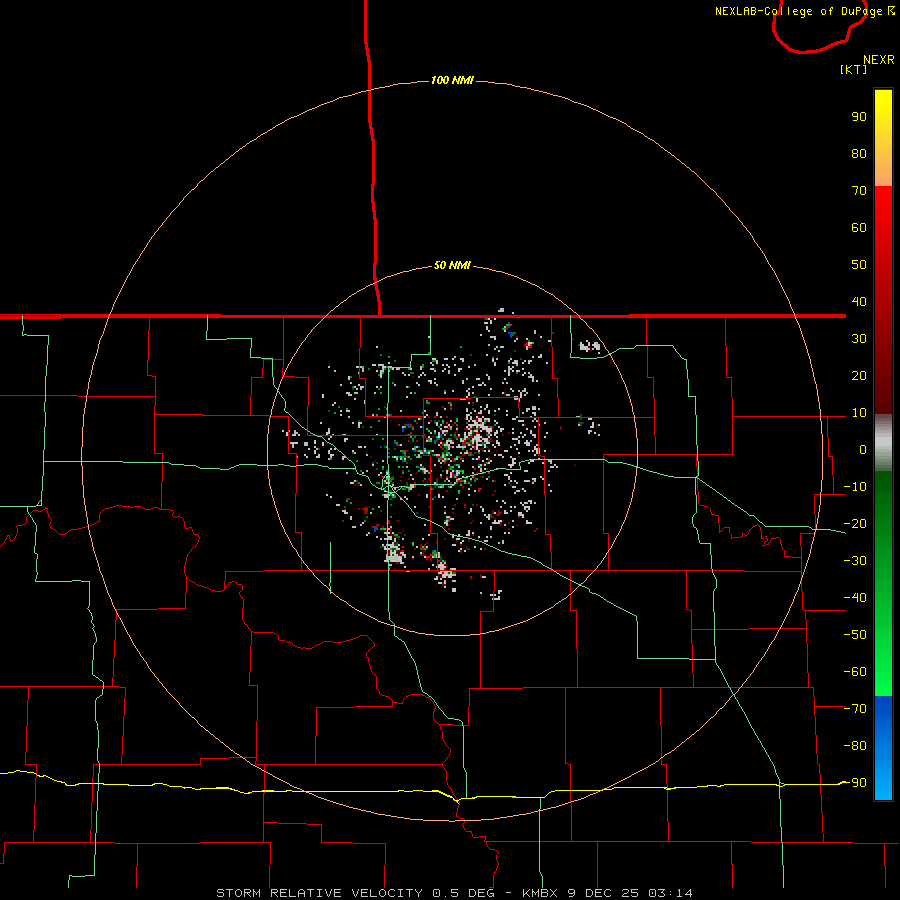The image size is (900, 900).
Task: Click the 90 value on the velocity scale
Action: point(859,117)
